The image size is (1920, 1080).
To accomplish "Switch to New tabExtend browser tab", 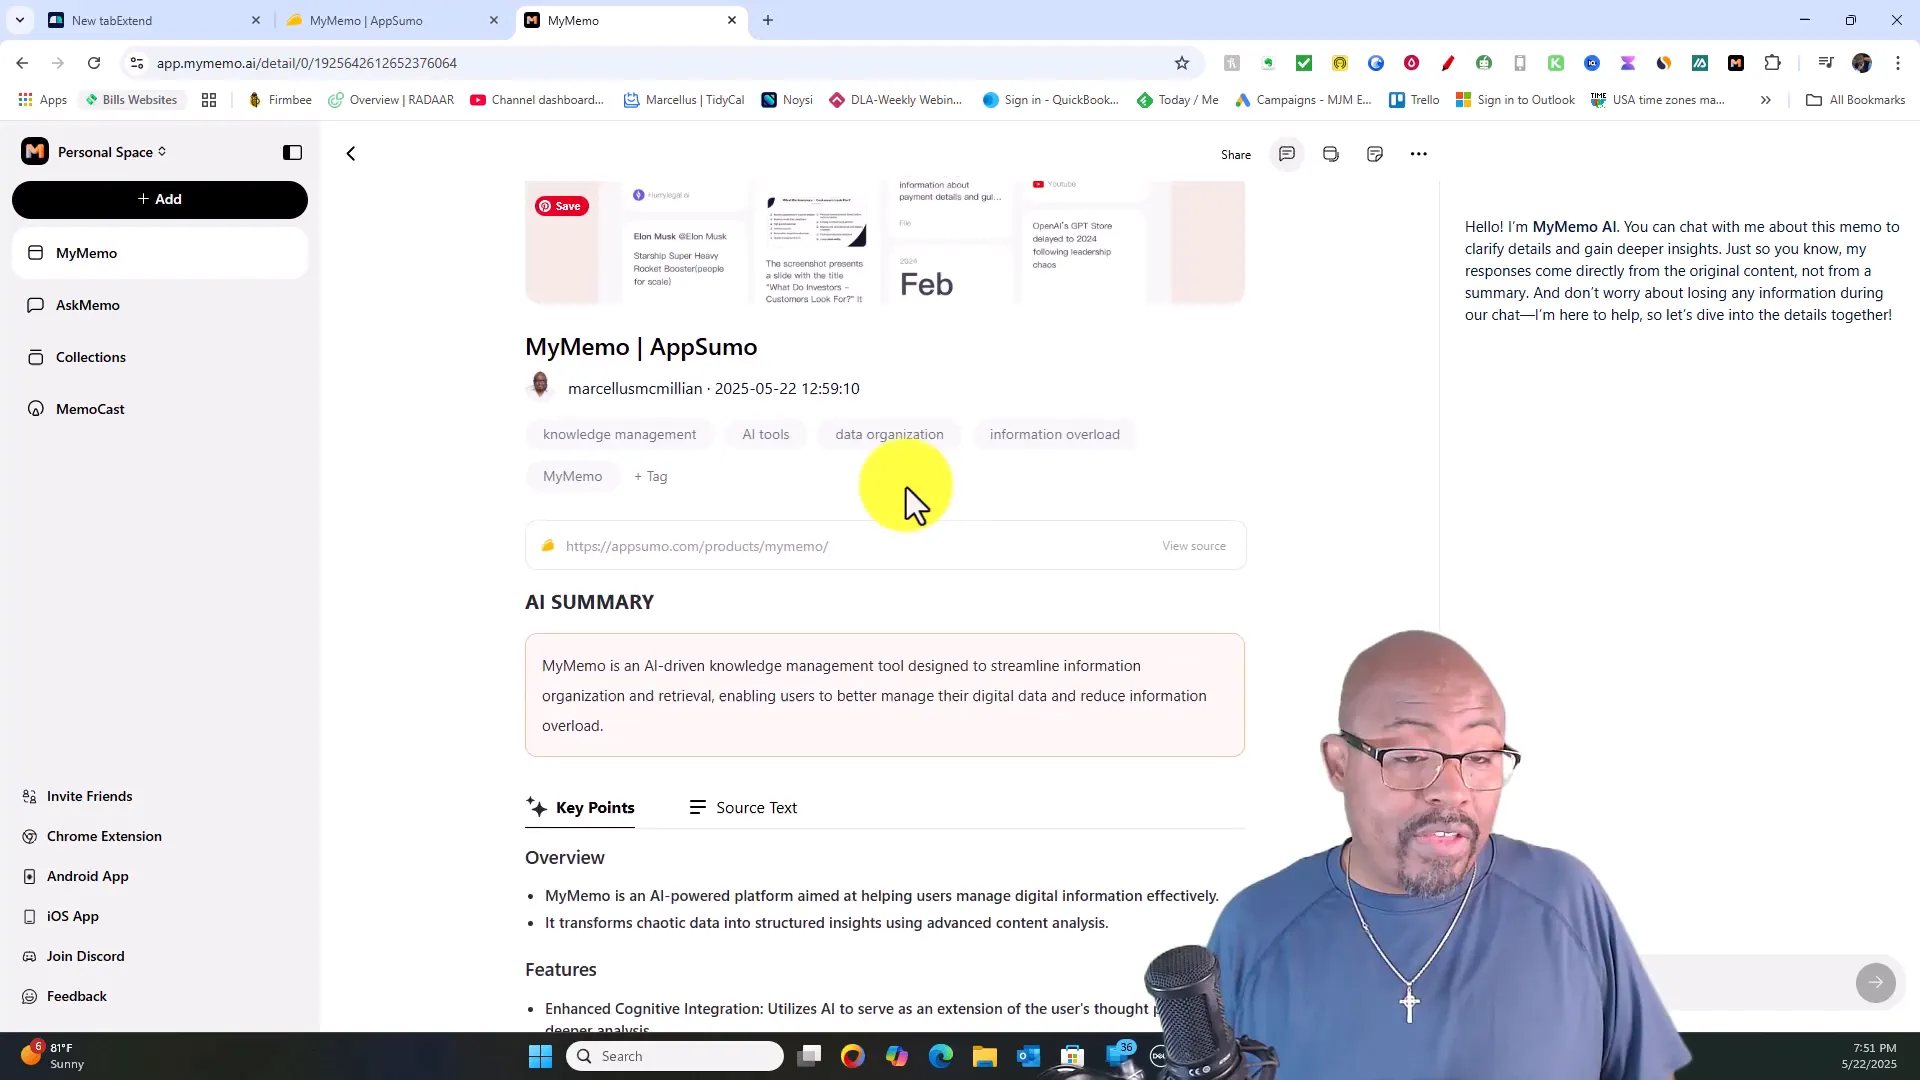I will 155,20.
